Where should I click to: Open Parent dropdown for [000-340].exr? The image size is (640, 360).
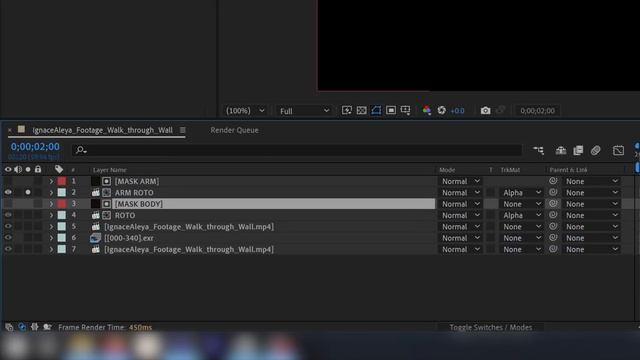[x=591, y=238]
